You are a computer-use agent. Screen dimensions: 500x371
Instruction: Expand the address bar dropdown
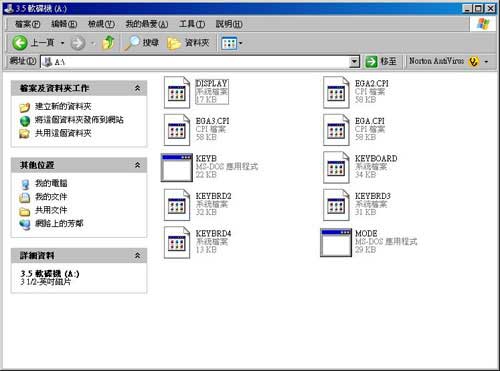click(x=354, y=62)
